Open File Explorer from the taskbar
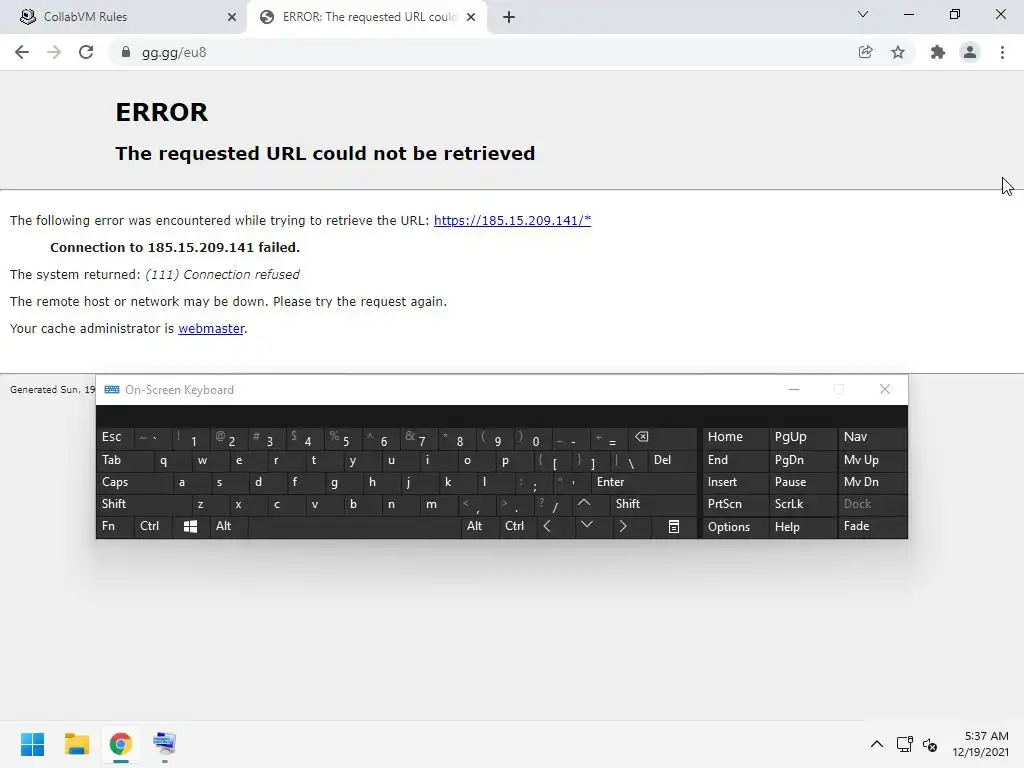The width and height of the screenshot is (1024, 768). (x=76, y=744)
